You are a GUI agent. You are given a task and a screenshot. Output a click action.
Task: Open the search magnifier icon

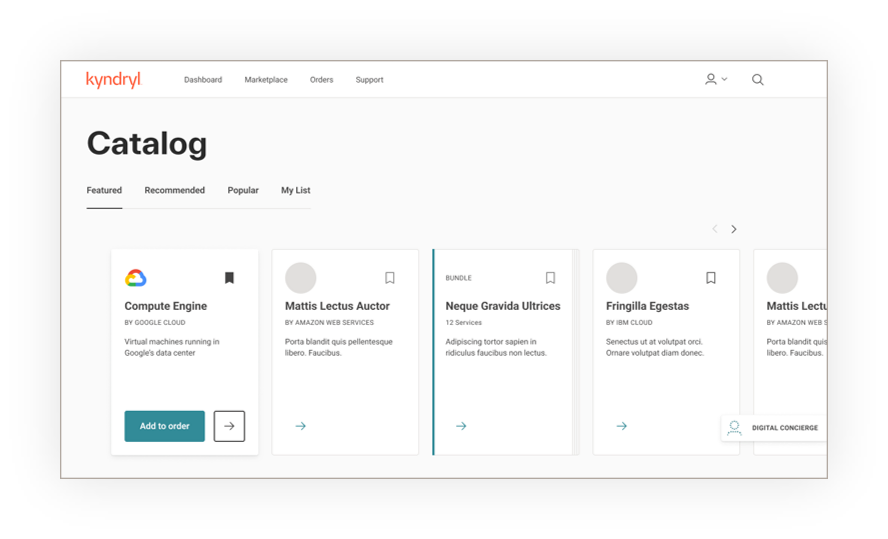click(757, 80)
